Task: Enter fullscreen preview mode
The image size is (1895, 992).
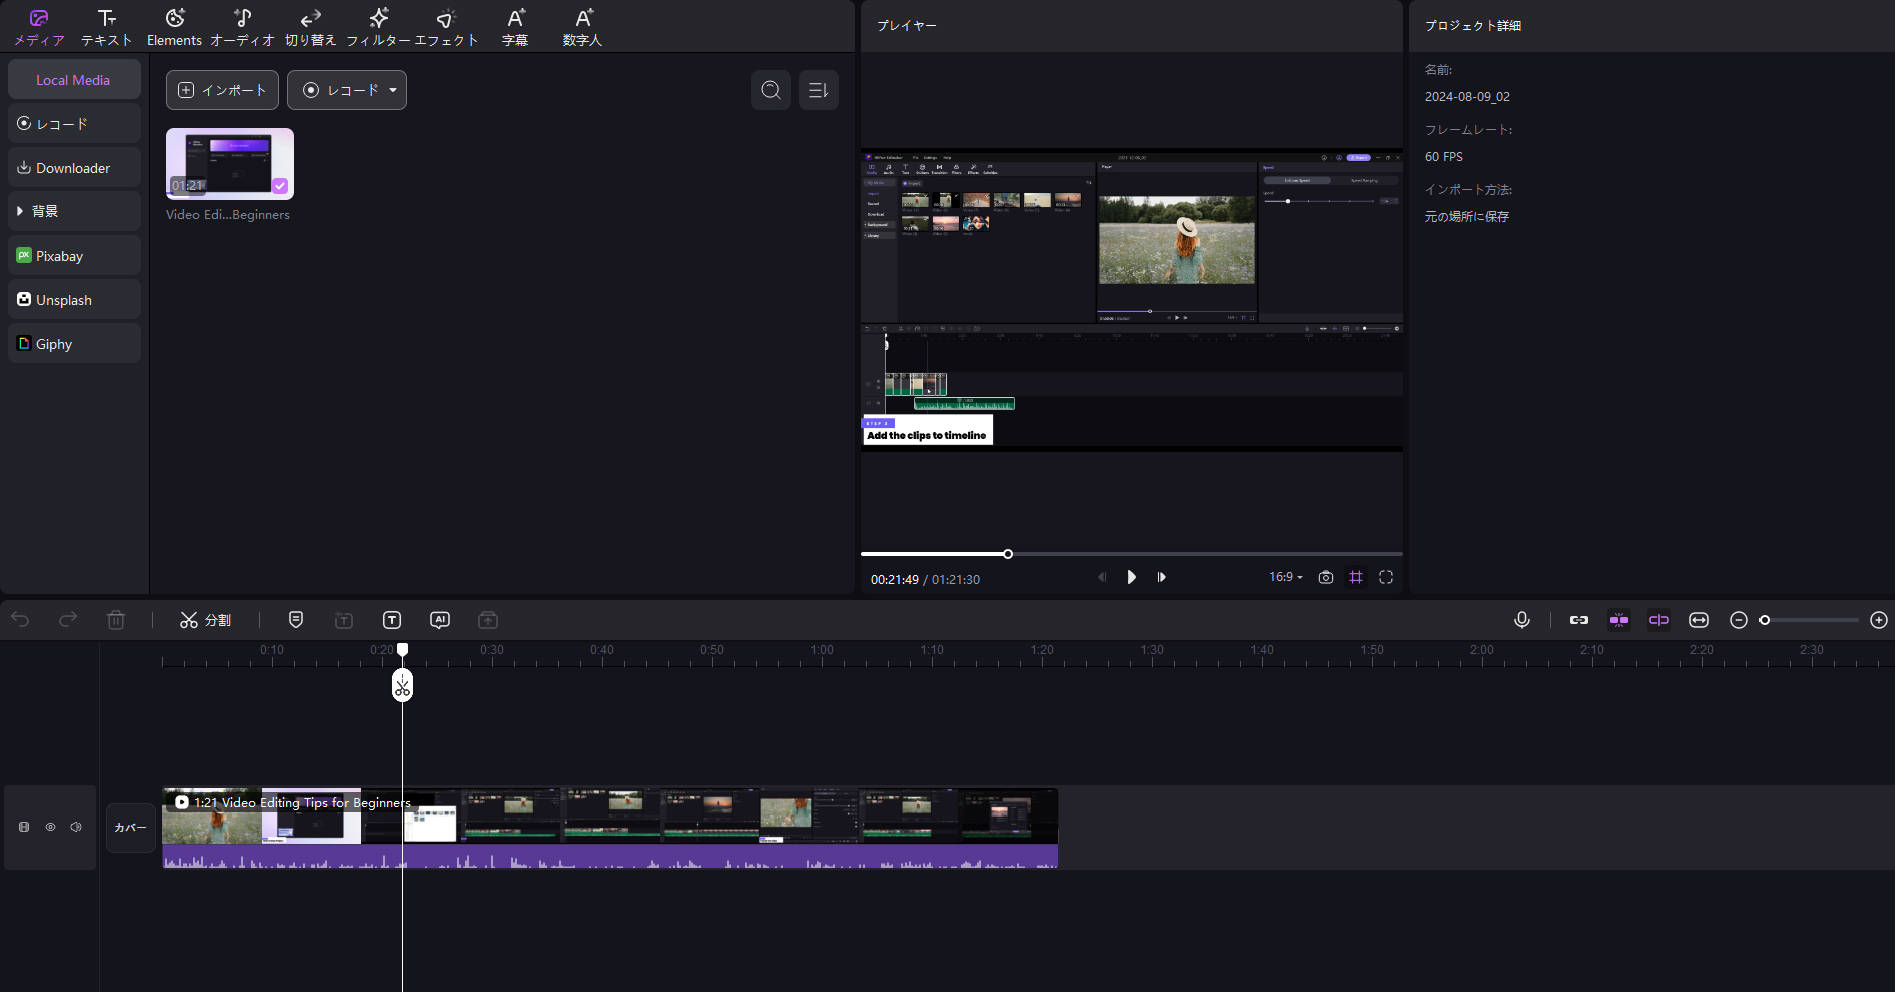Action: click(1386, 577)
